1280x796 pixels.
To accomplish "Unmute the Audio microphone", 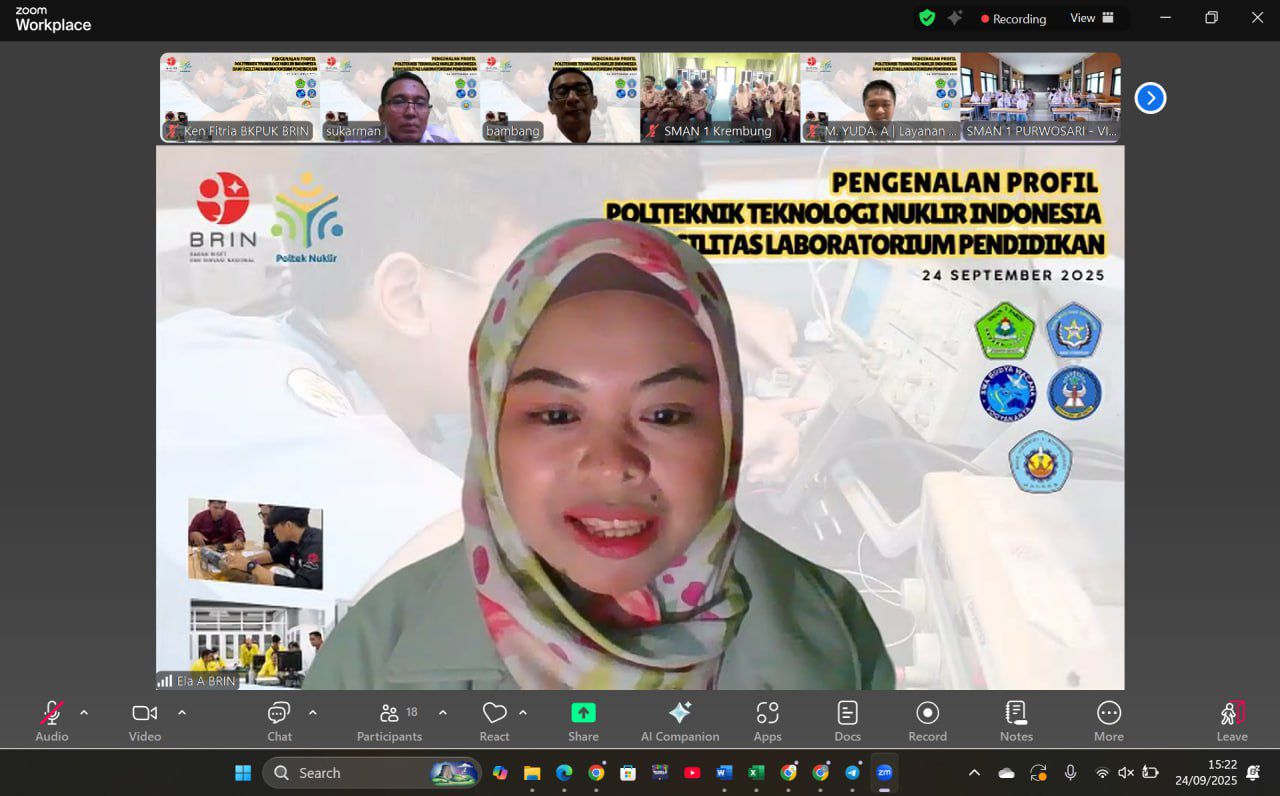I will click(52, 721).
